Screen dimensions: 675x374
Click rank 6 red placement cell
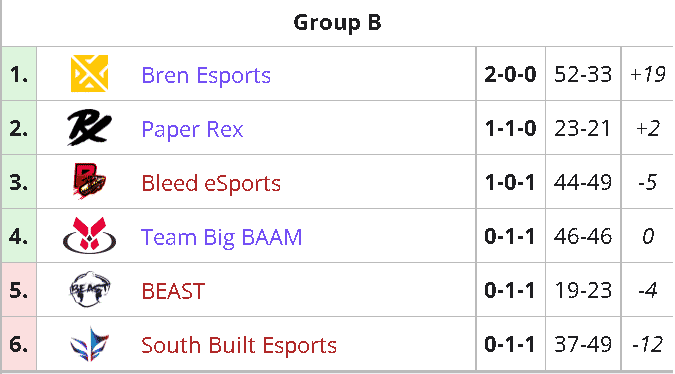point(19,344)
